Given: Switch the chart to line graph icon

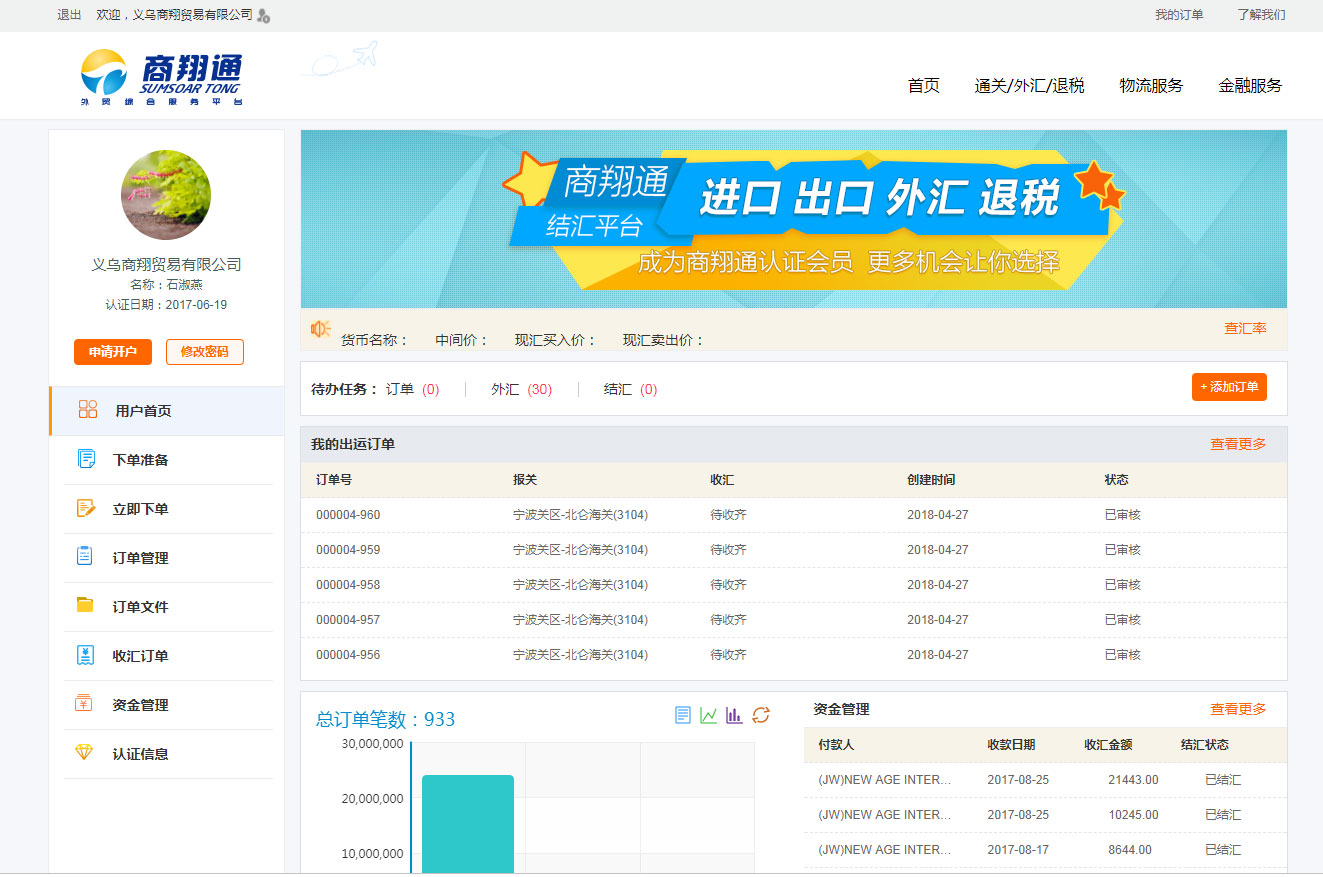Looking at the screenshot, I should tap(708, 715).
